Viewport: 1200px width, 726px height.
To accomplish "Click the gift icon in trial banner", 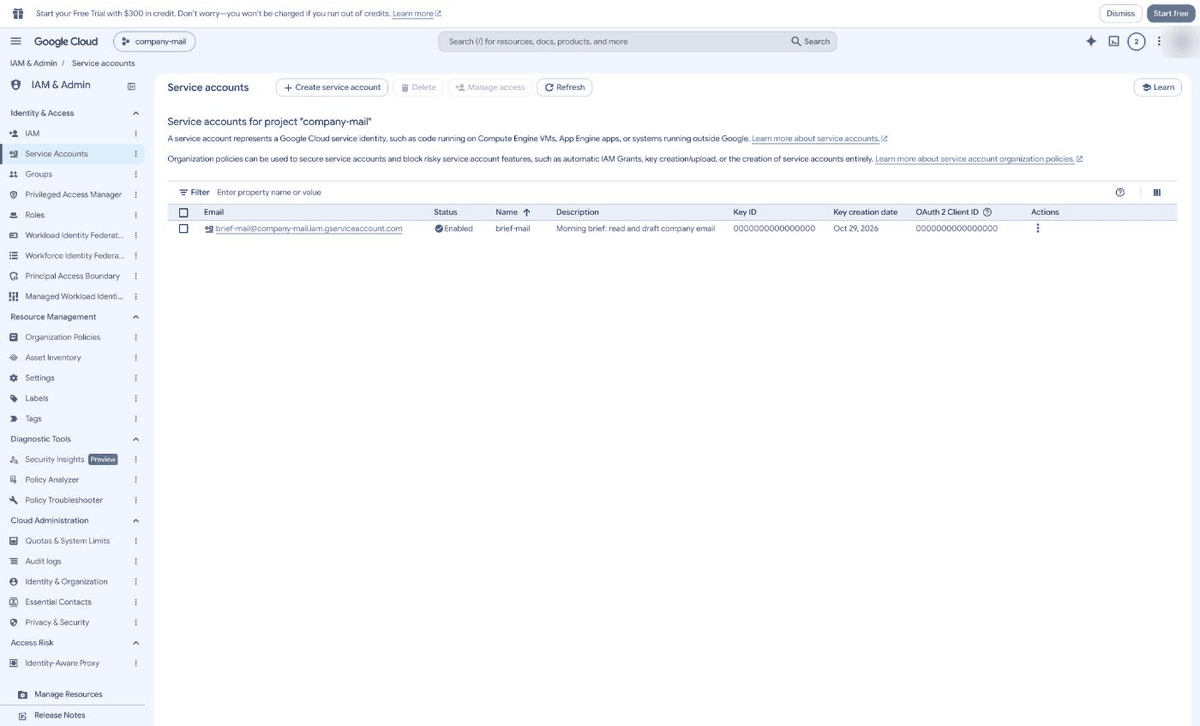I will 17,13.
